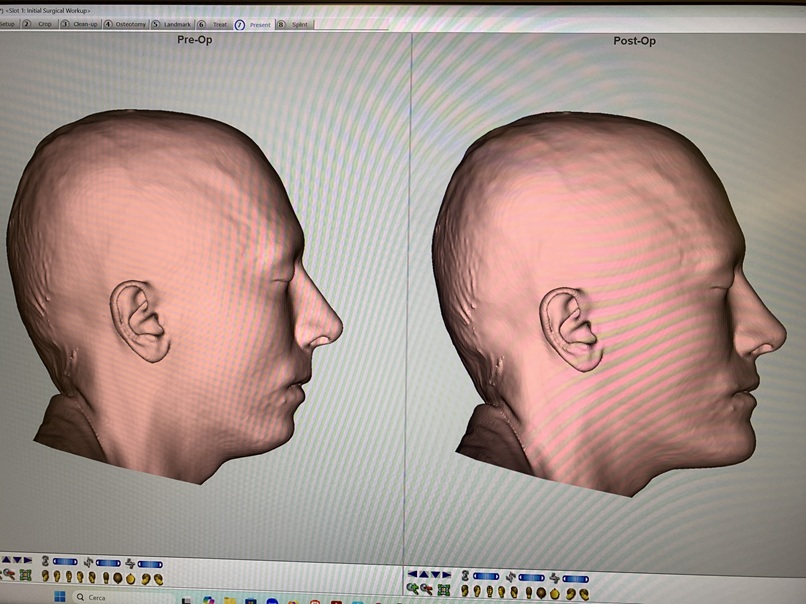Set Pre-Op view with the eighth head preset

pos(131,579)
